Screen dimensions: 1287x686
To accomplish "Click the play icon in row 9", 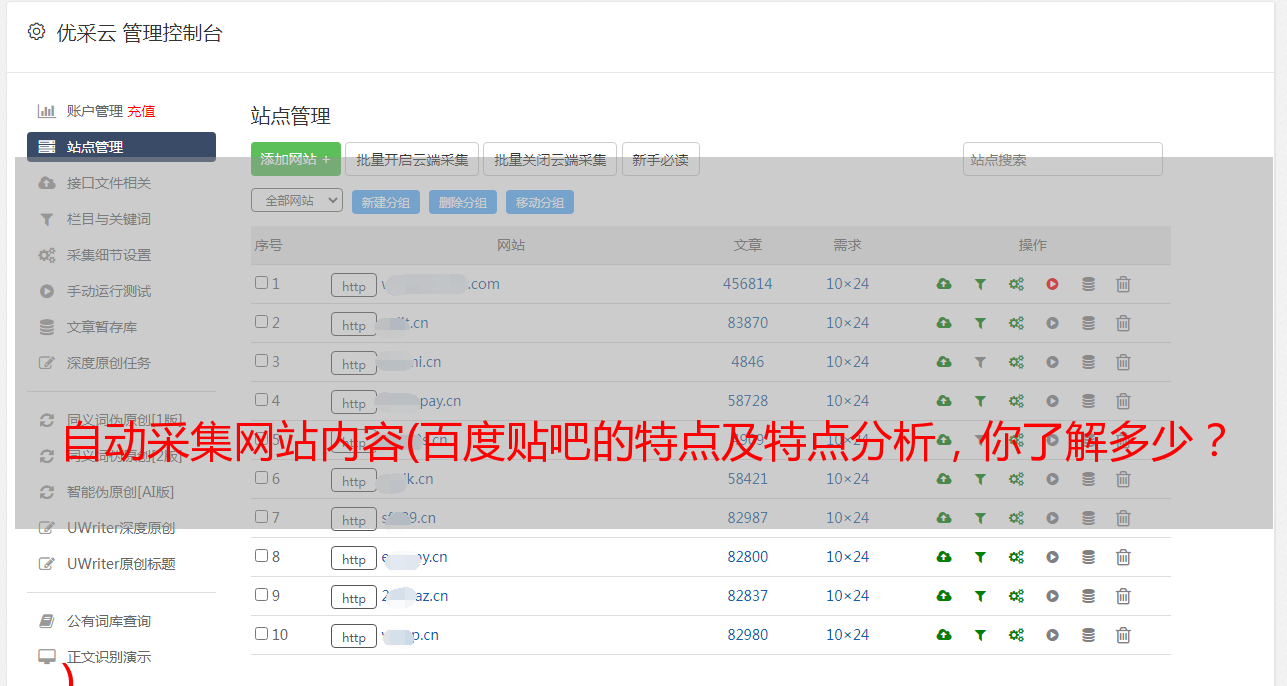I will 1052,596.
